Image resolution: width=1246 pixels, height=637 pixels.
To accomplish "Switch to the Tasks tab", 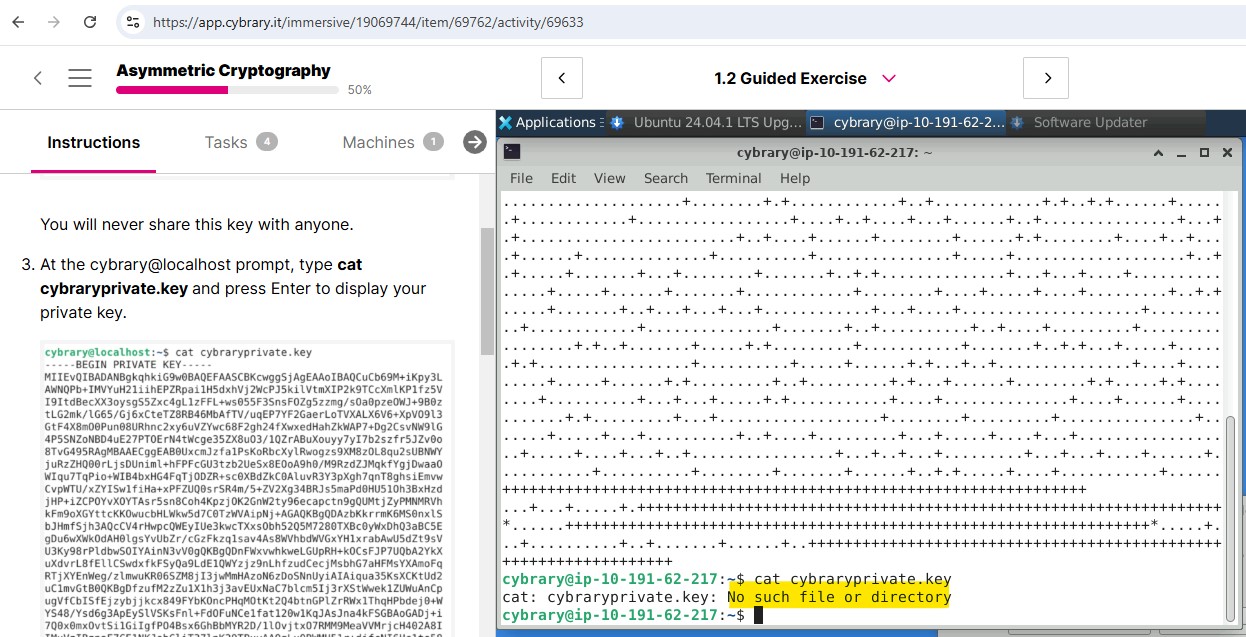I will click(240, 142).
